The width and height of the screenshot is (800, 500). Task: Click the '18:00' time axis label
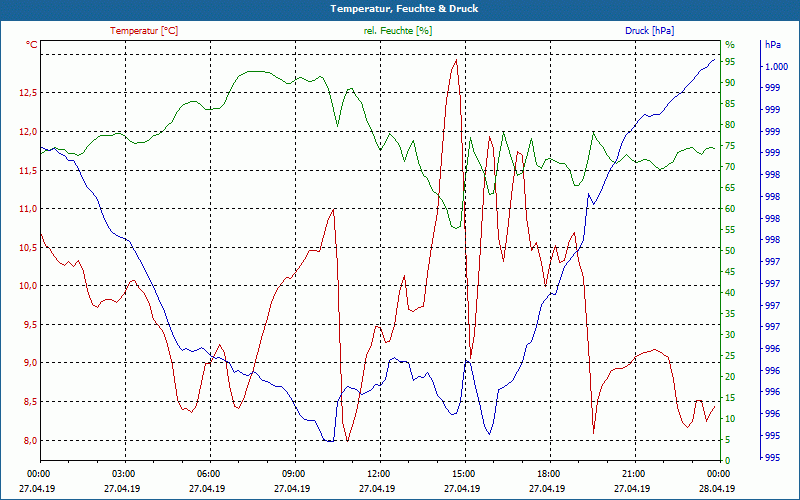(x=547, y=473)
